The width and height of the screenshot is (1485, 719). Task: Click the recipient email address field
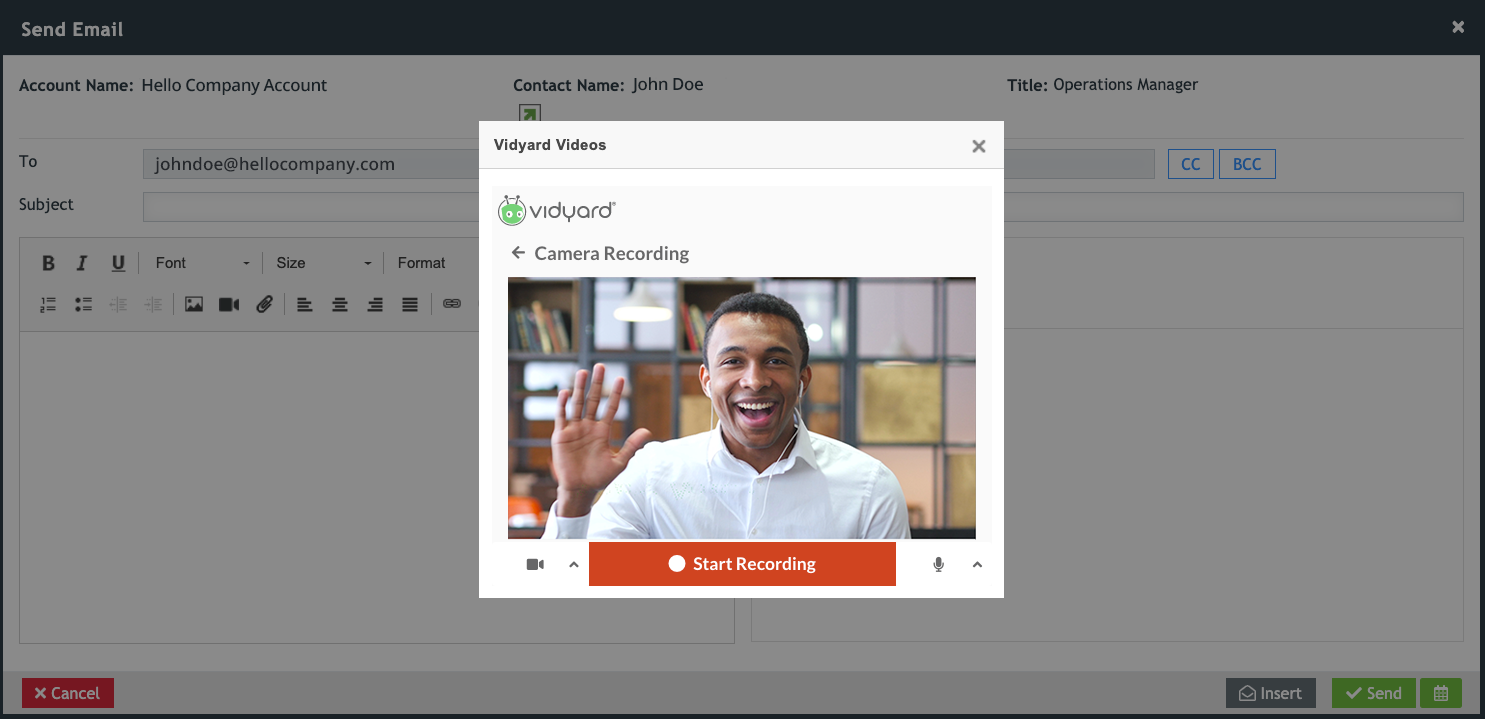(x=310, y=163)
